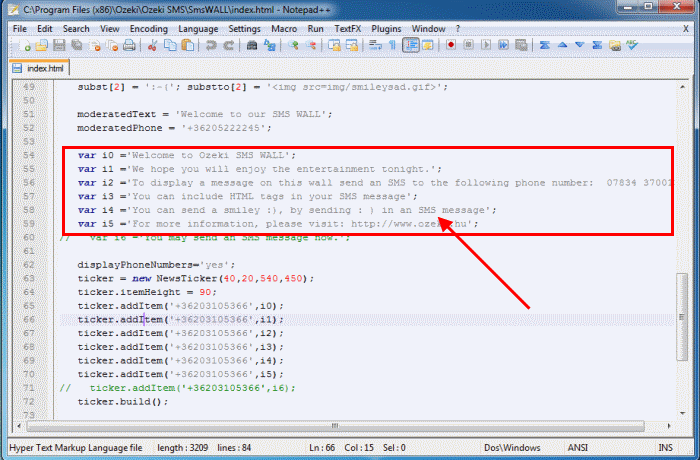Click the horizontal scrollbar left arrow
Viewport: 700px width, 460px height.
[19, 426]
